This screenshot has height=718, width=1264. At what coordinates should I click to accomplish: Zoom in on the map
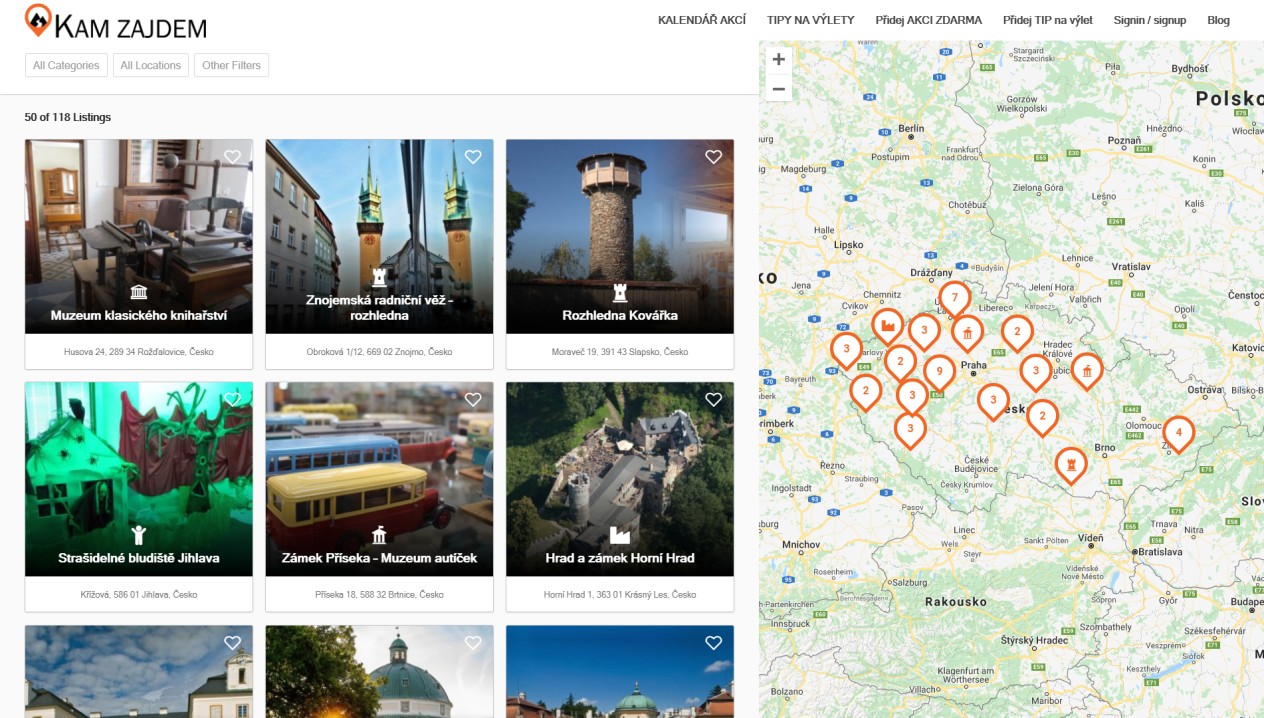click(x=778, y=59)
